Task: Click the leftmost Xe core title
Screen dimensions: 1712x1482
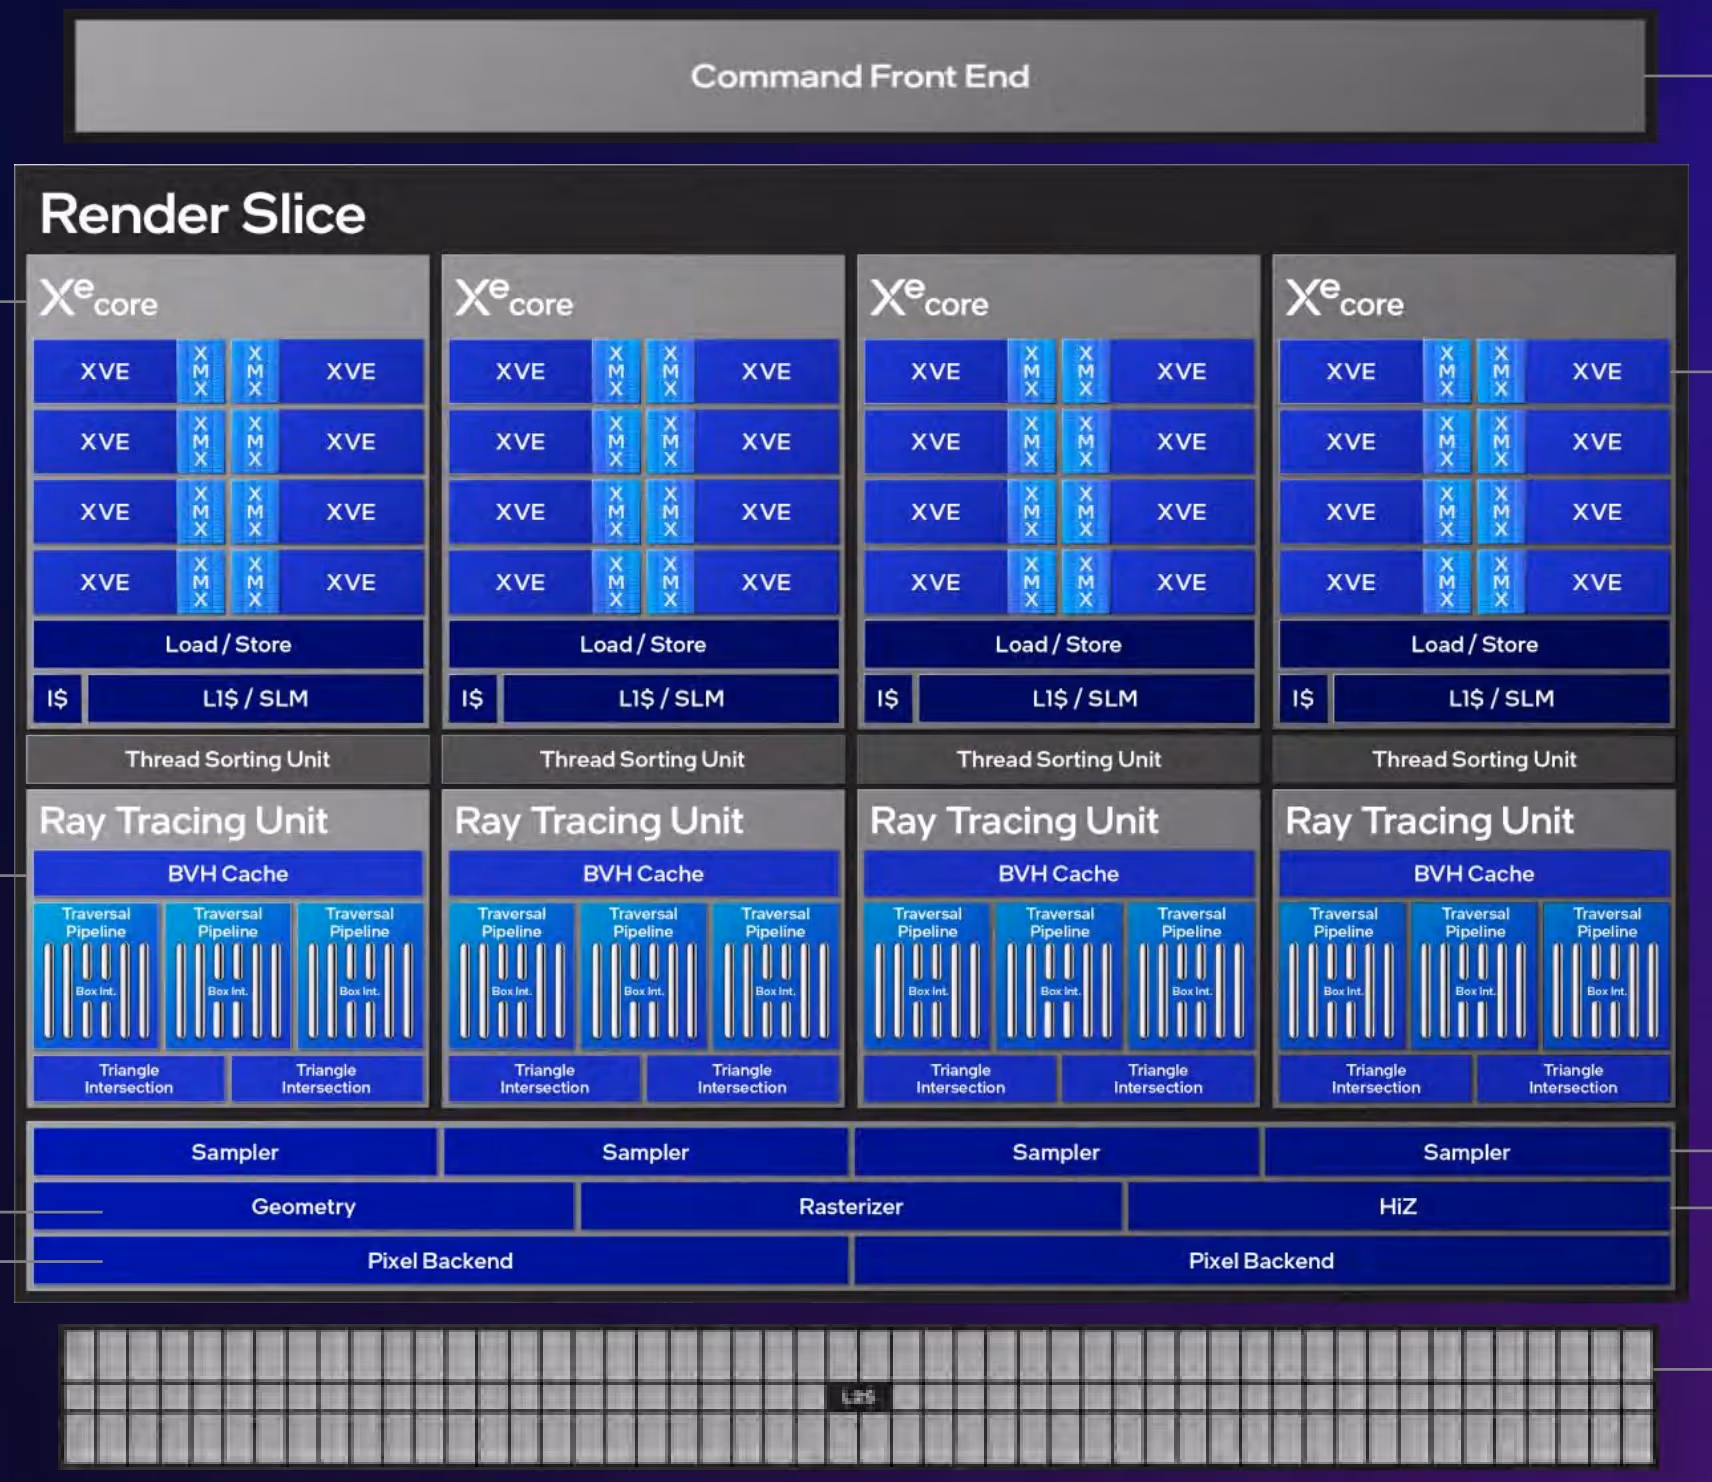Action: tap(99, 298)
